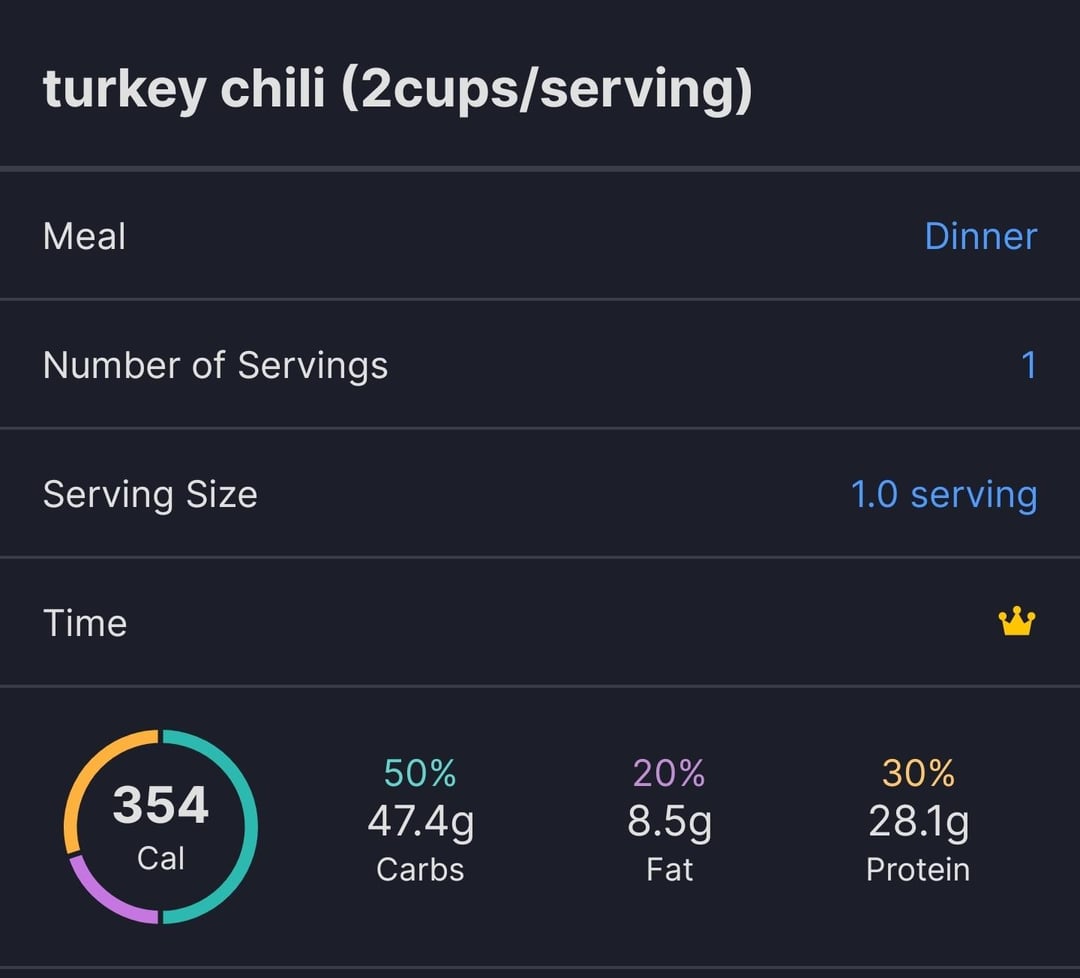The width and height of the screenshot is (1080, 978).
Task: Select the Meal row label
Action: (84, 236)
